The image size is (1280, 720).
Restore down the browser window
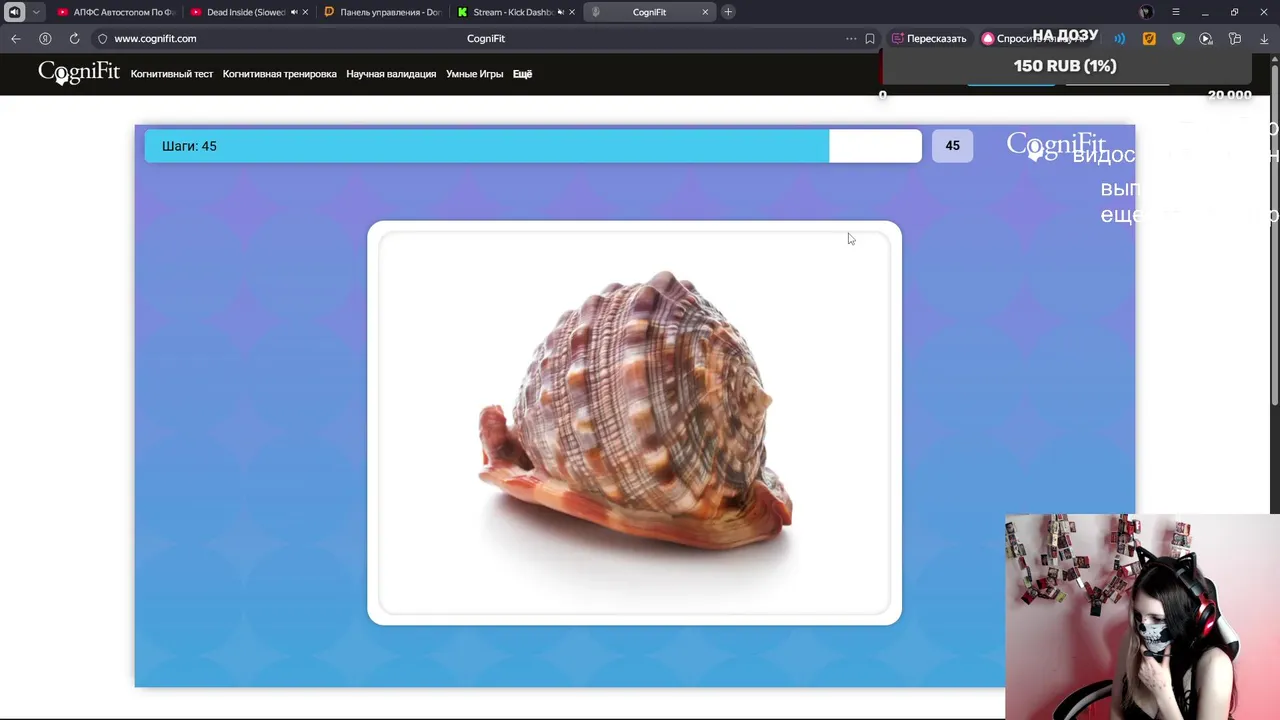1234,12
